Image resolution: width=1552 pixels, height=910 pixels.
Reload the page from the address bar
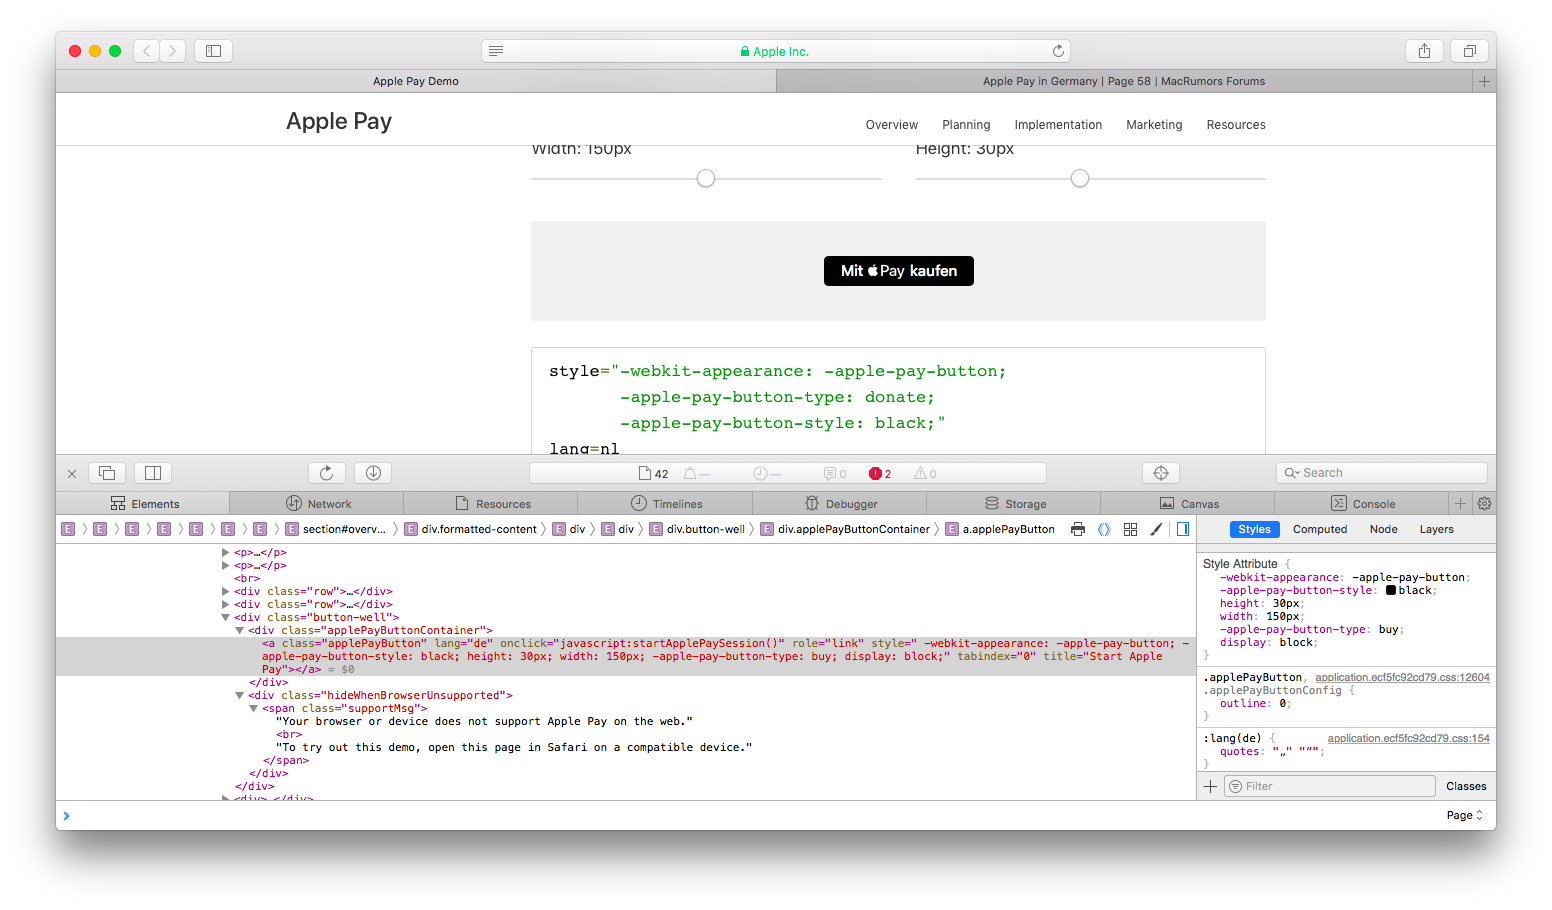click(1058, 51)
